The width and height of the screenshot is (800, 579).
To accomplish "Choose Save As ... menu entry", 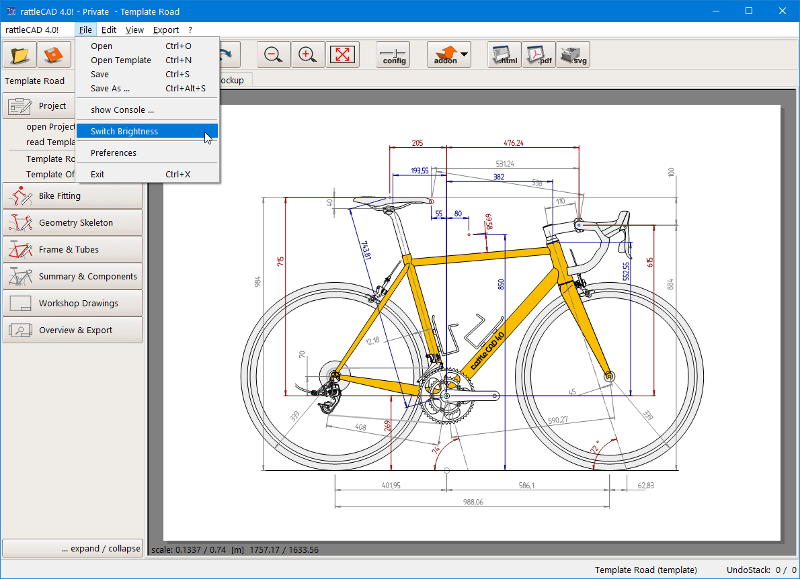I will pos(147,89).
